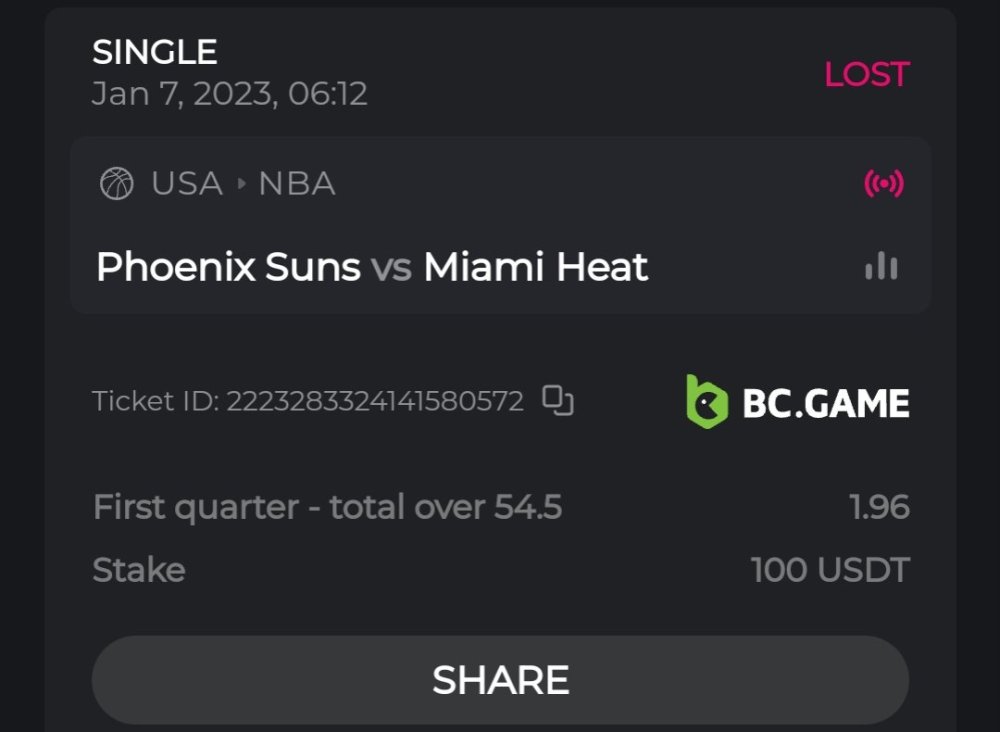Open the USA country link
Viewport: 1000px width, 732px height.
(187, 184)
